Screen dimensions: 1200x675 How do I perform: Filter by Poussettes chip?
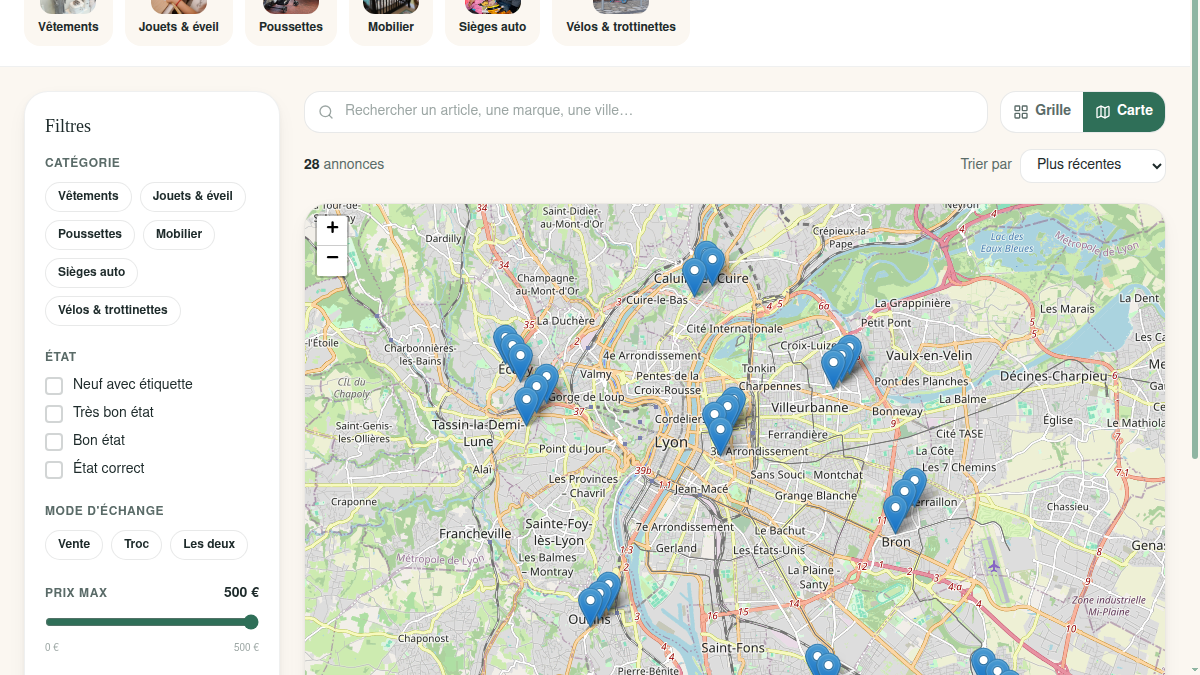pyautogui.click(x=90, y=234)
